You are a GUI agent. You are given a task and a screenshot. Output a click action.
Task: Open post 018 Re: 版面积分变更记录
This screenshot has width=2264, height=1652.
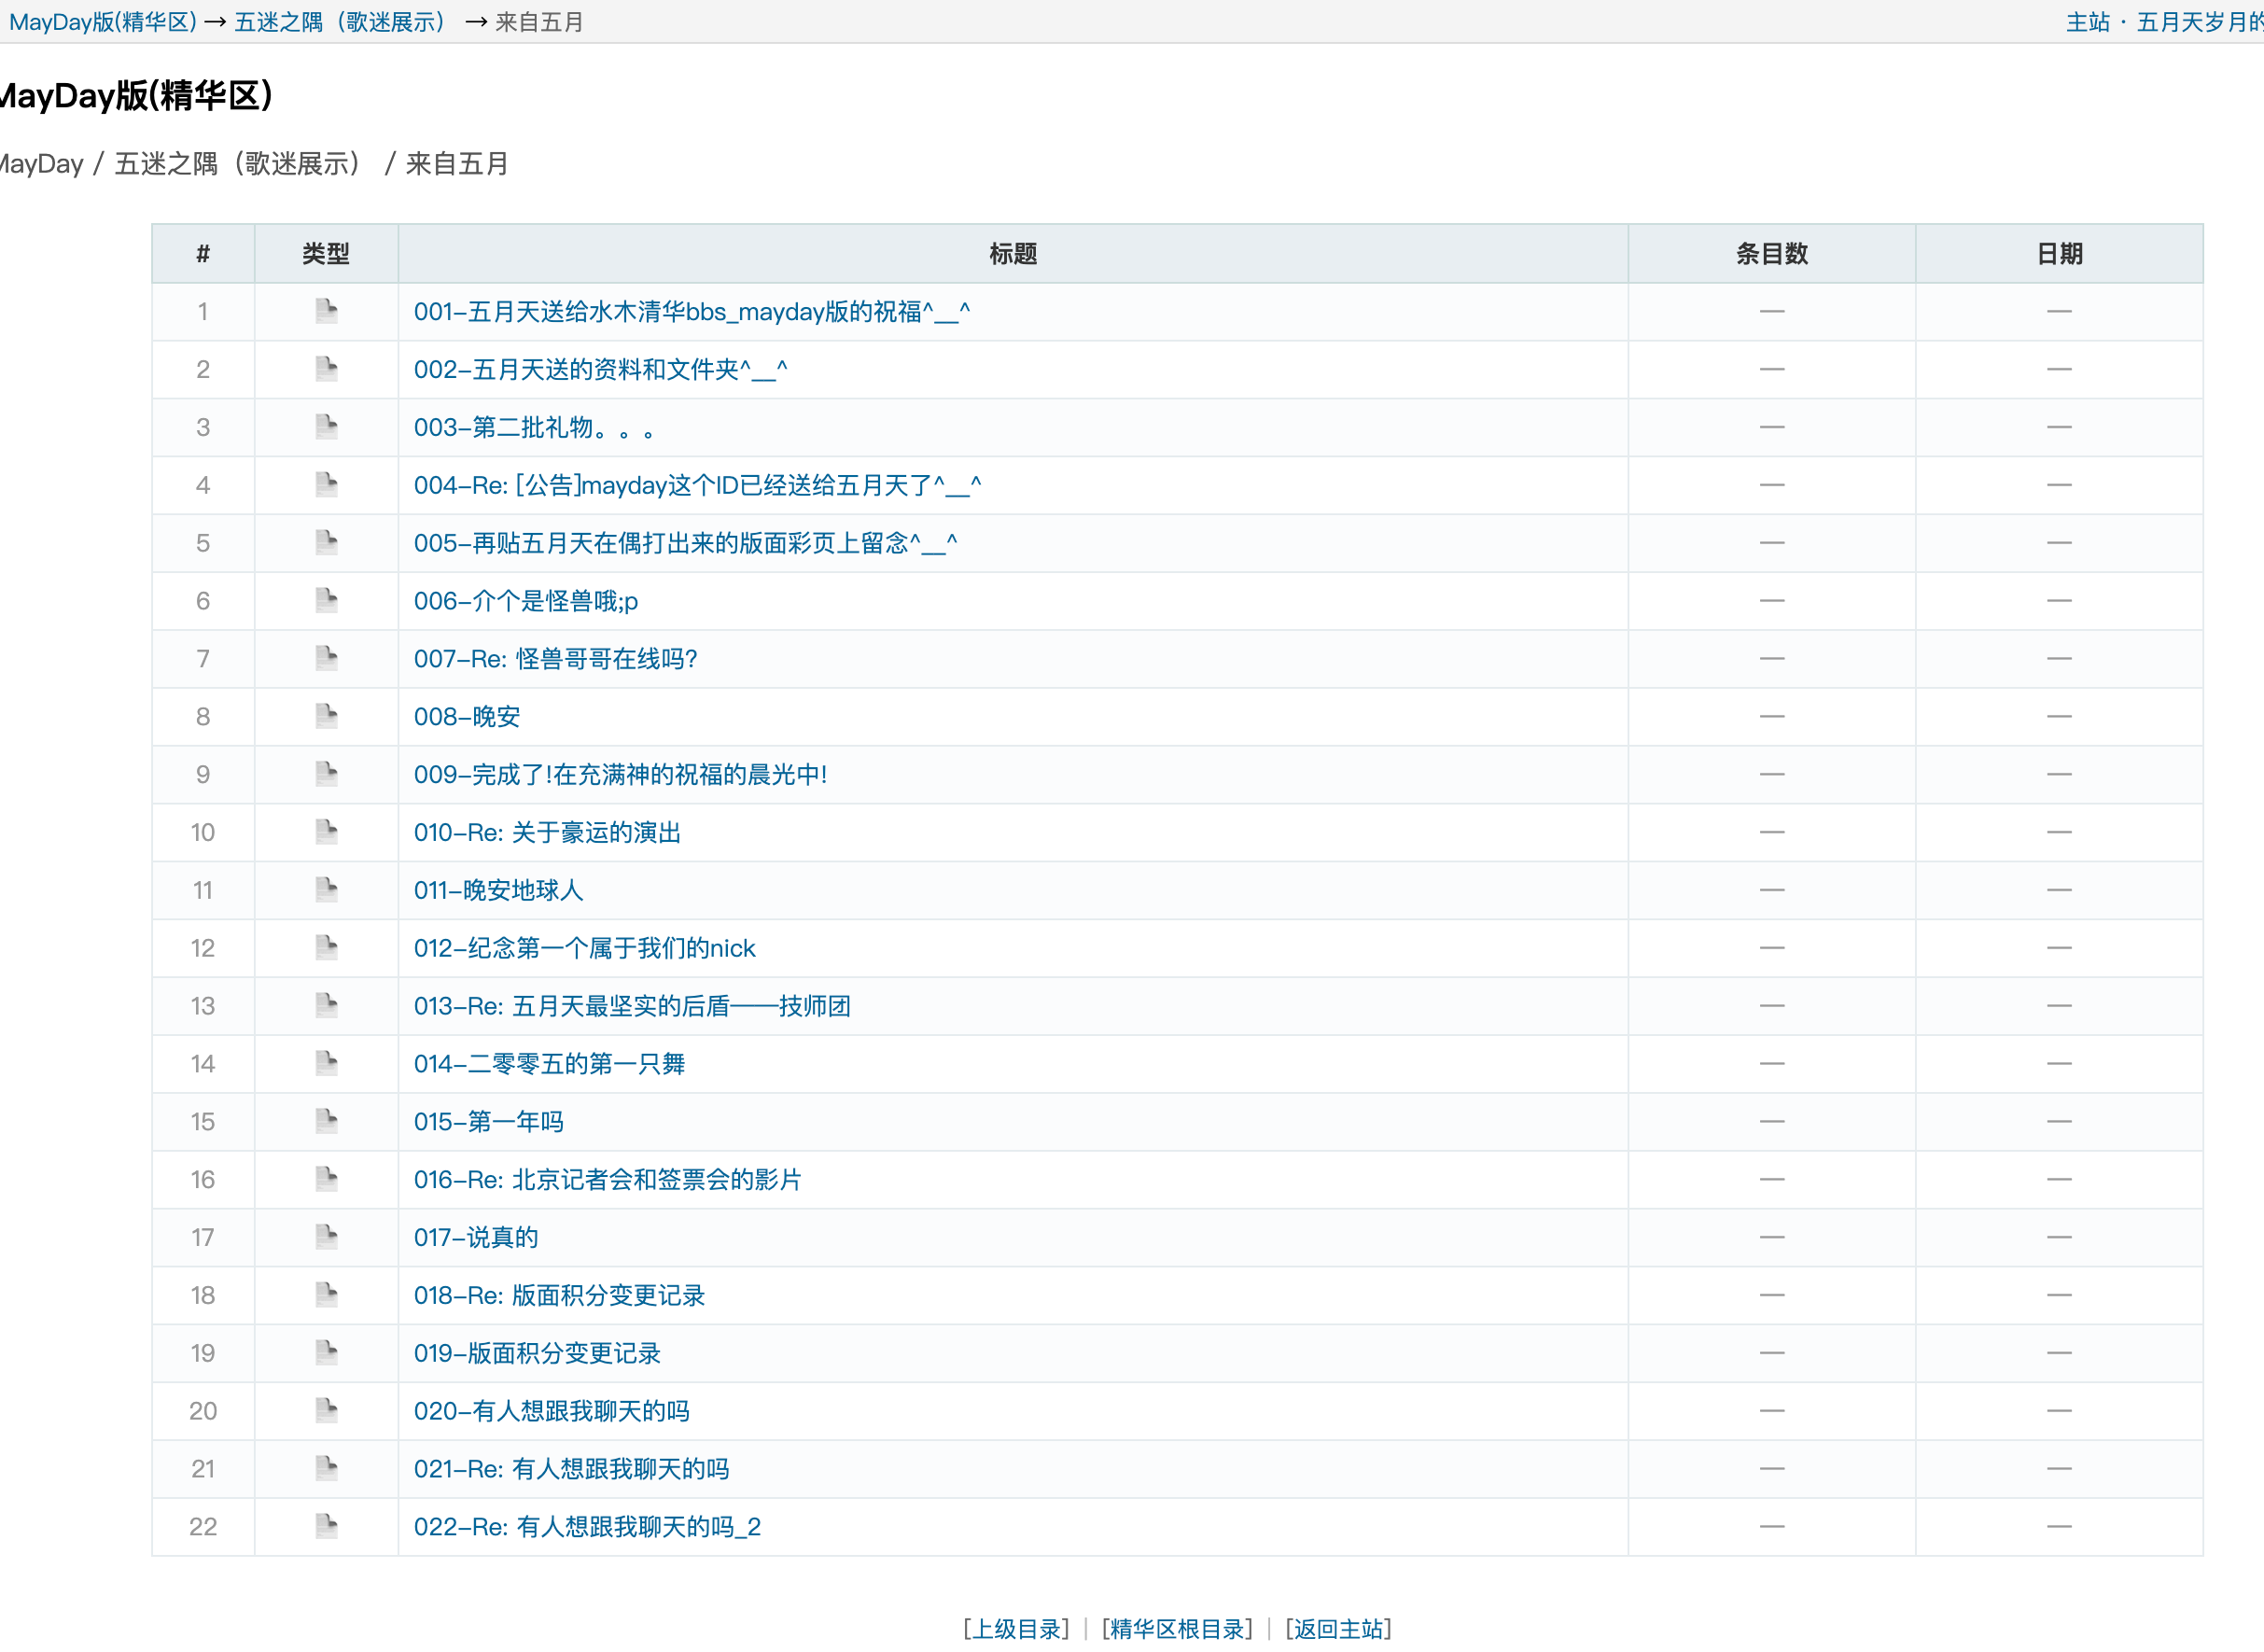(x=560, y=1296)
